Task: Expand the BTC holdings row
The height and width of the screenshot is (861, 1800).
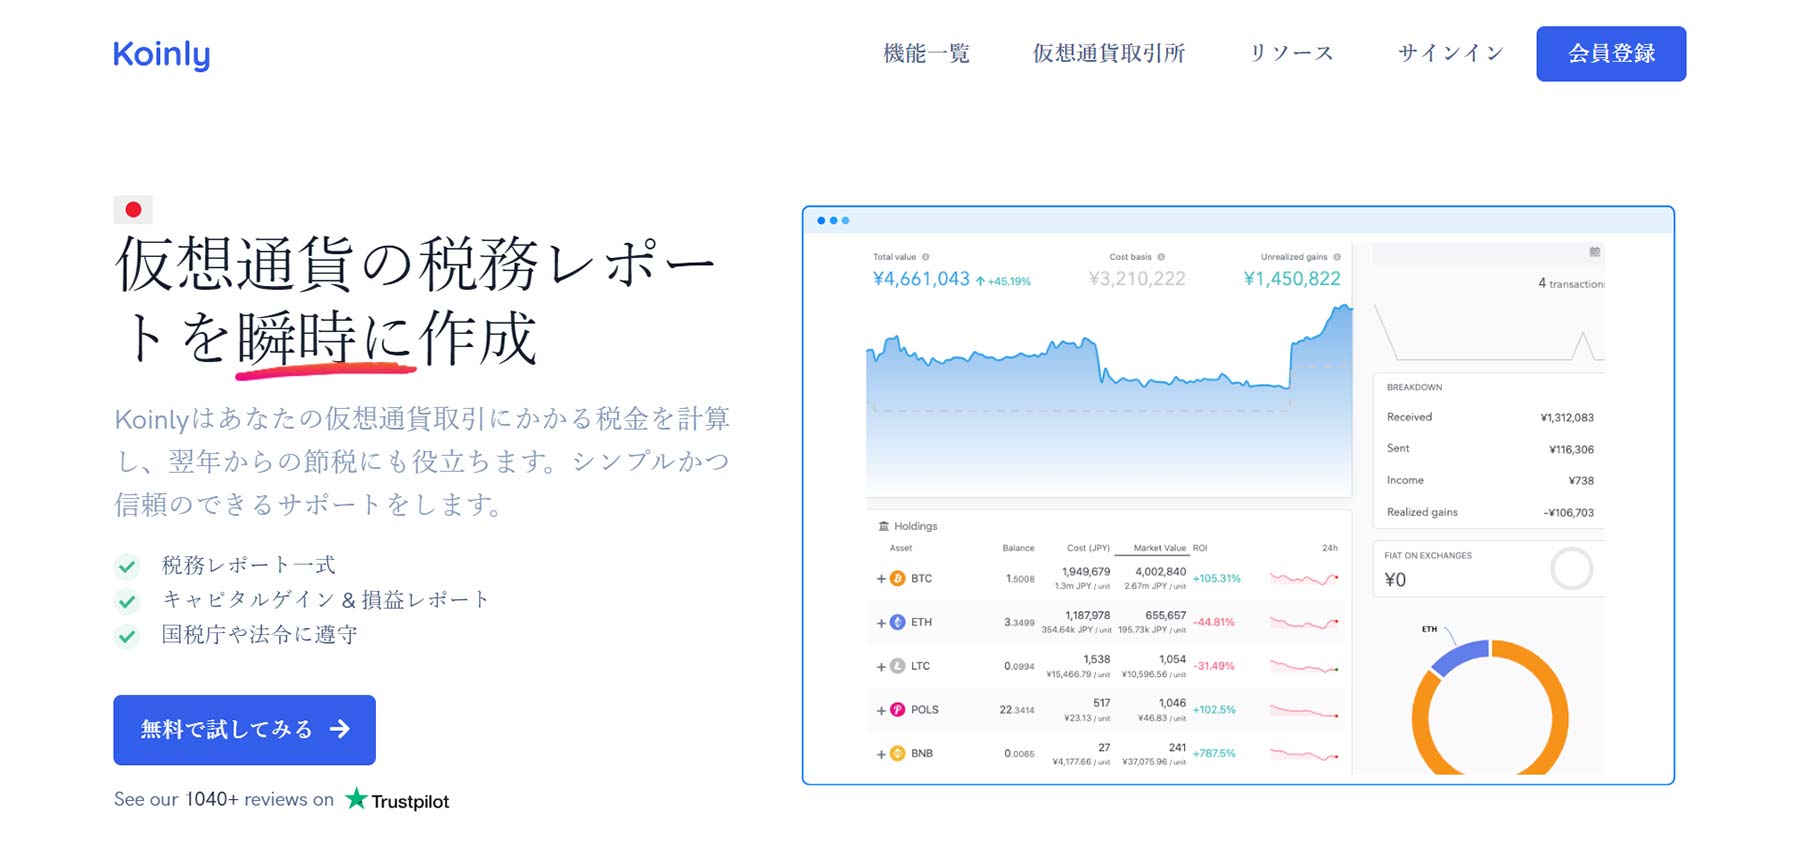Action: 881,579
